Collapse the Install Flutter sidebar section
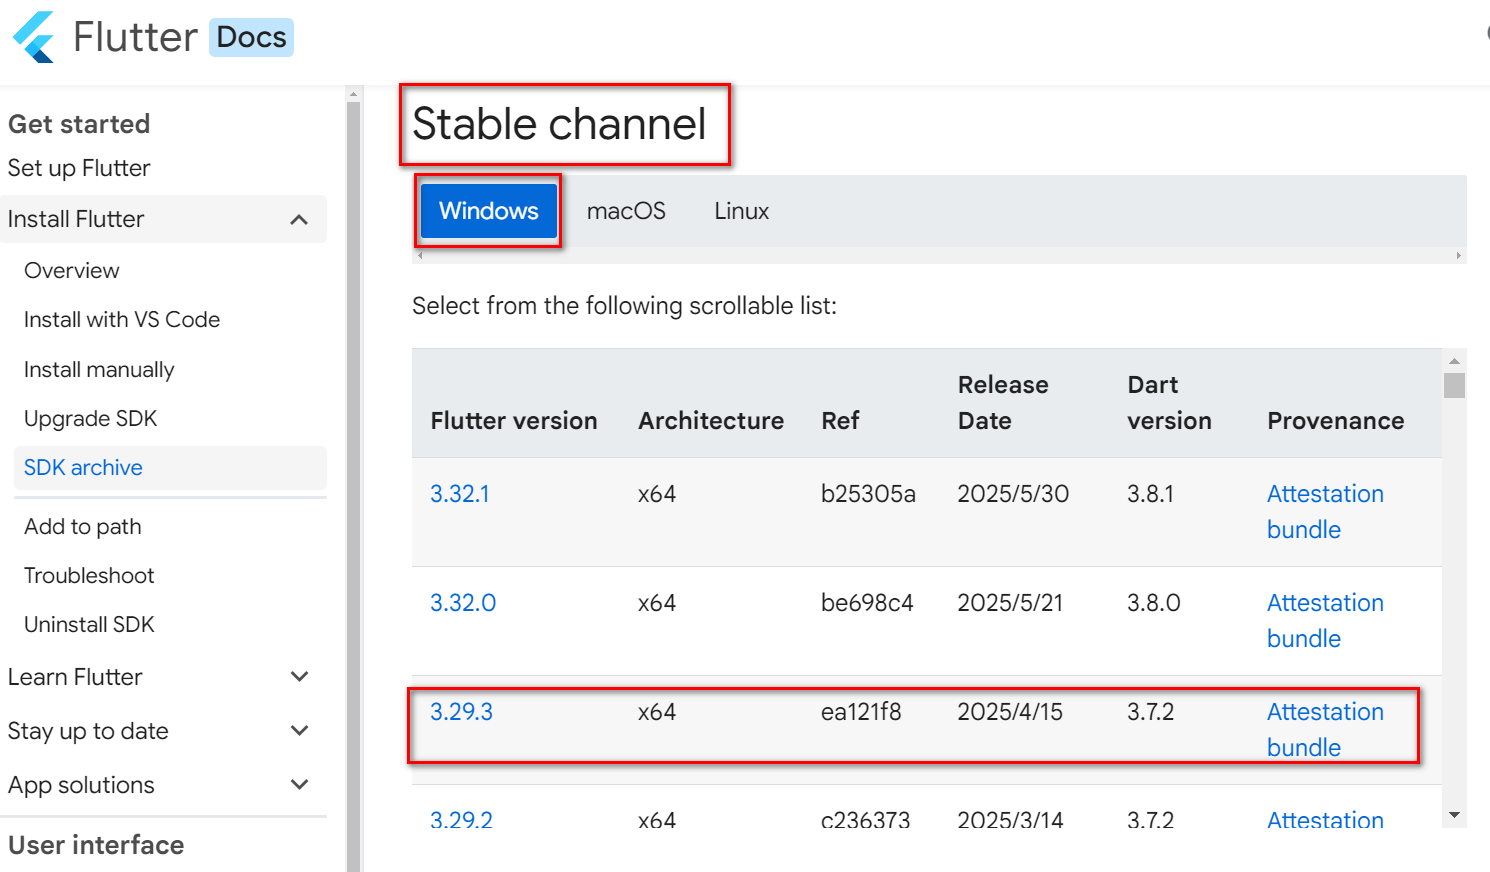 (298, 219)
